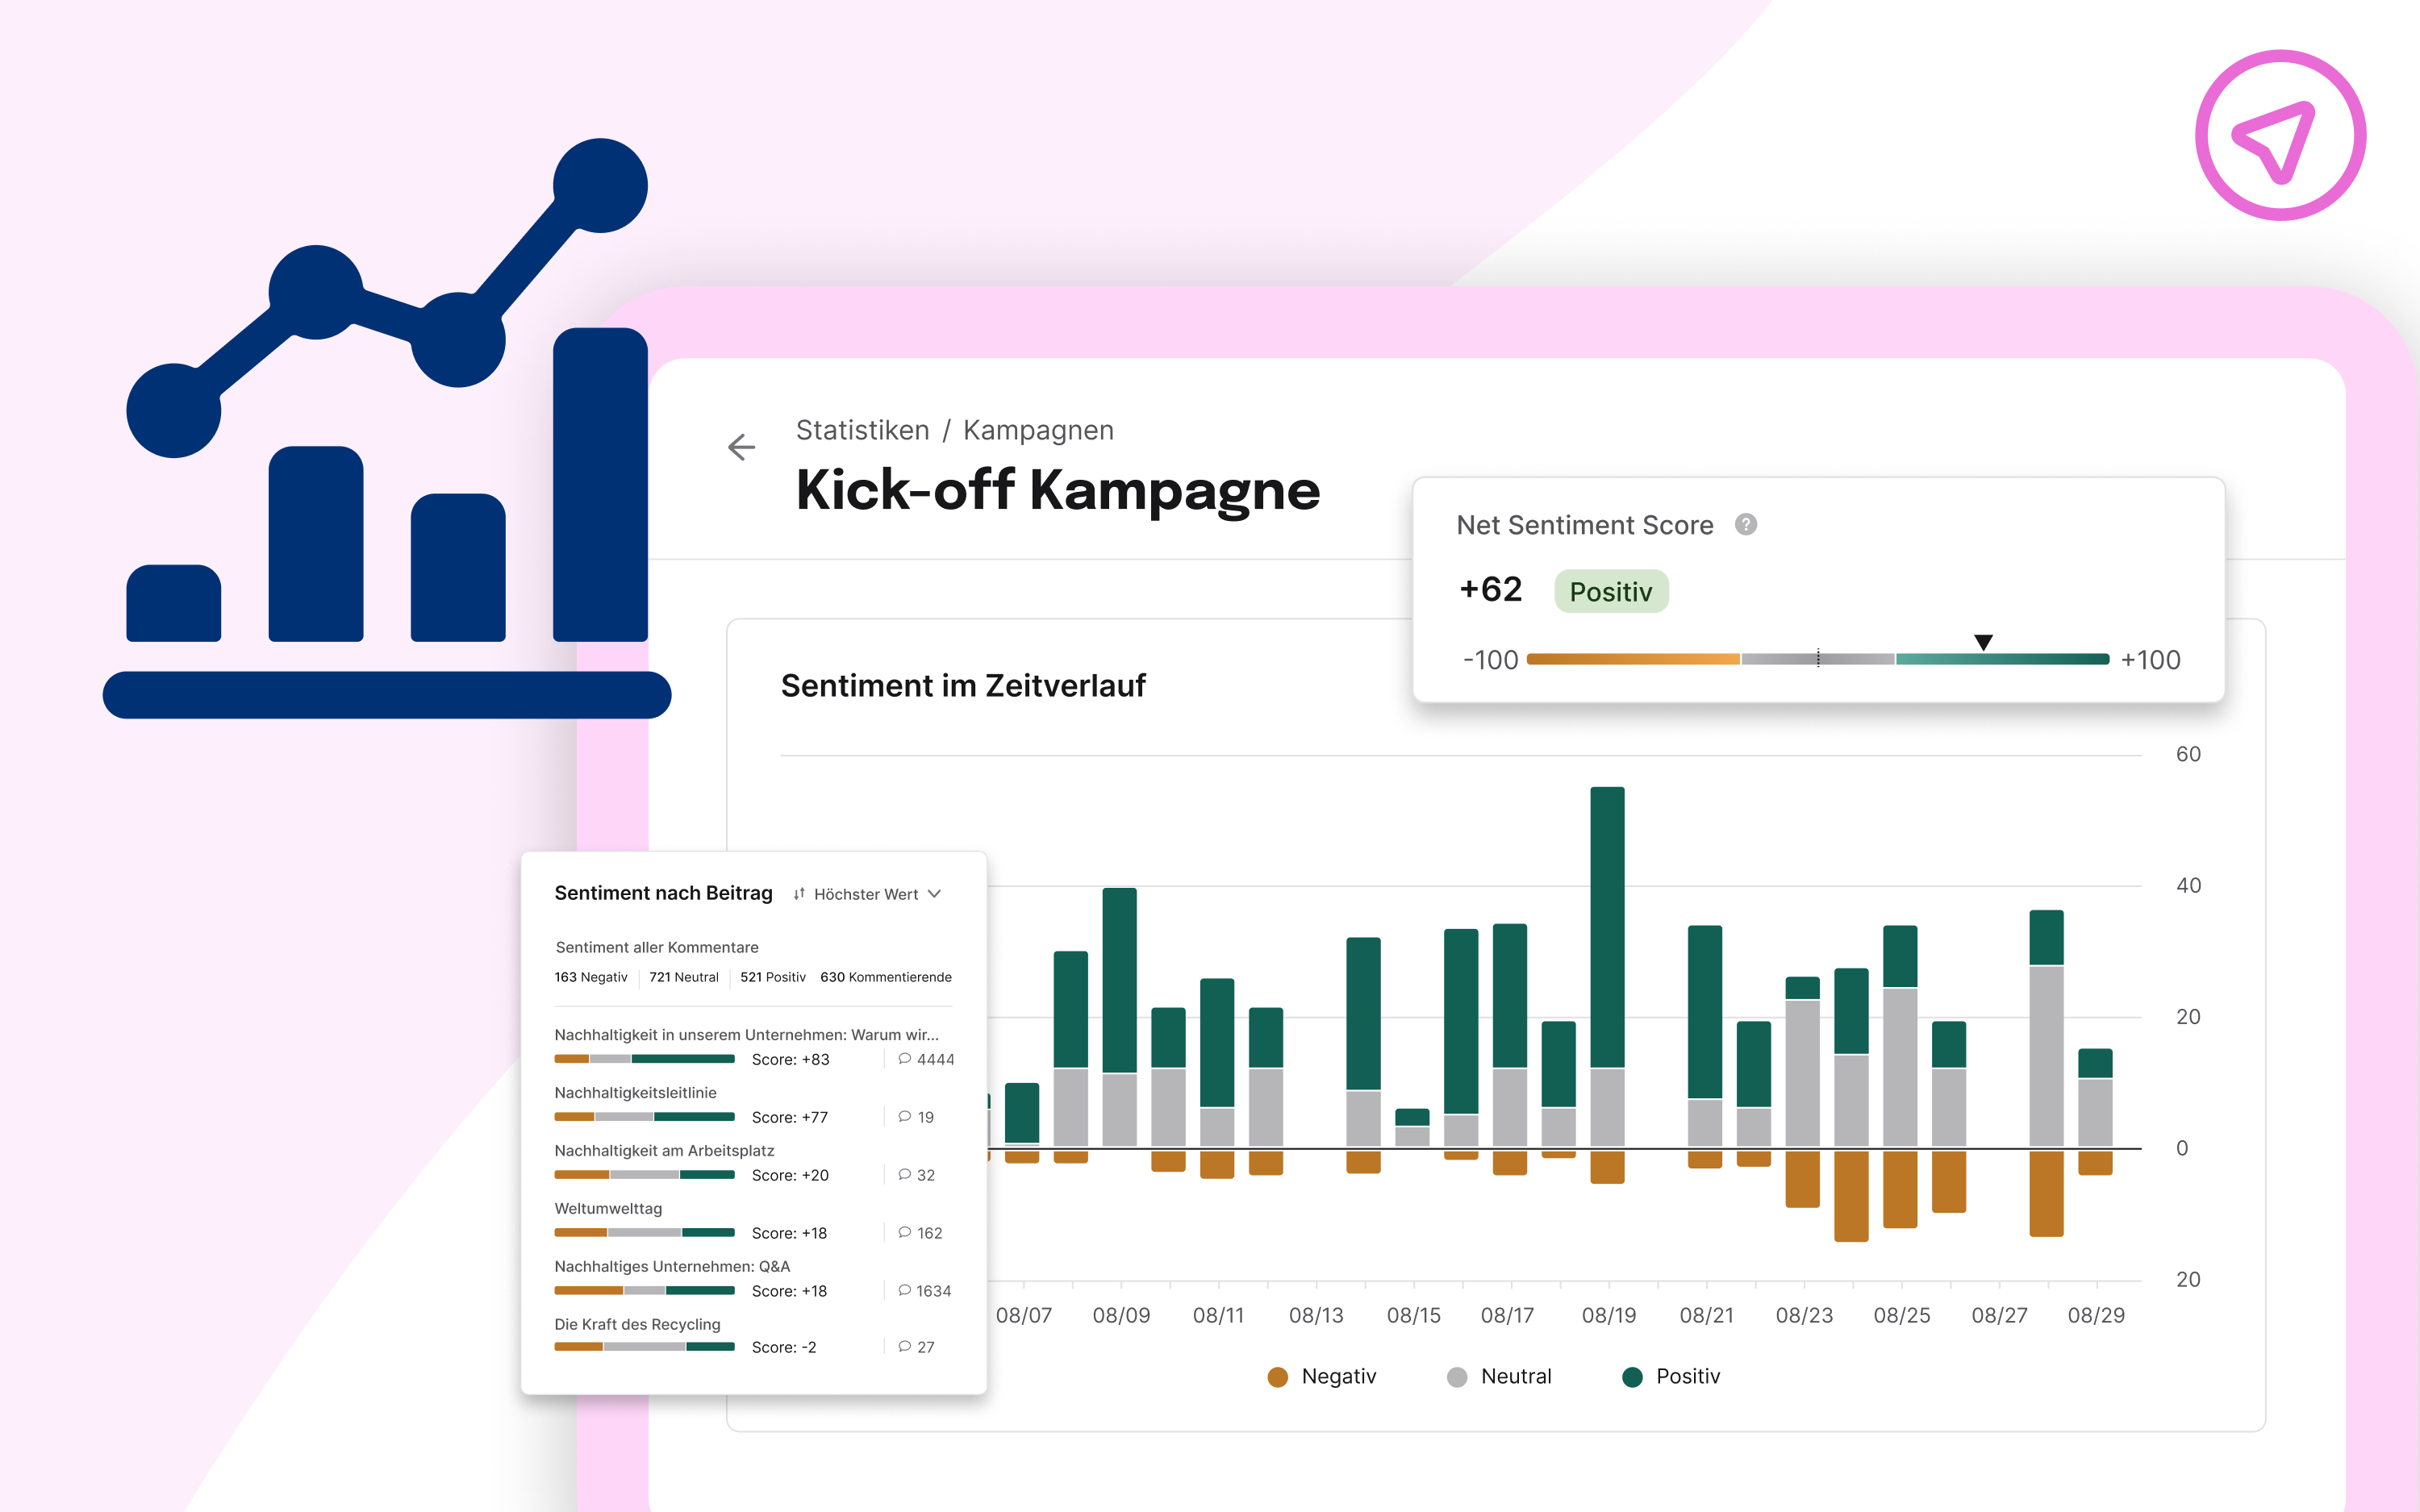Click the Score: -2 value
The width and height of the screenshot is (2420, 1512).
[x=784, y=1347]
